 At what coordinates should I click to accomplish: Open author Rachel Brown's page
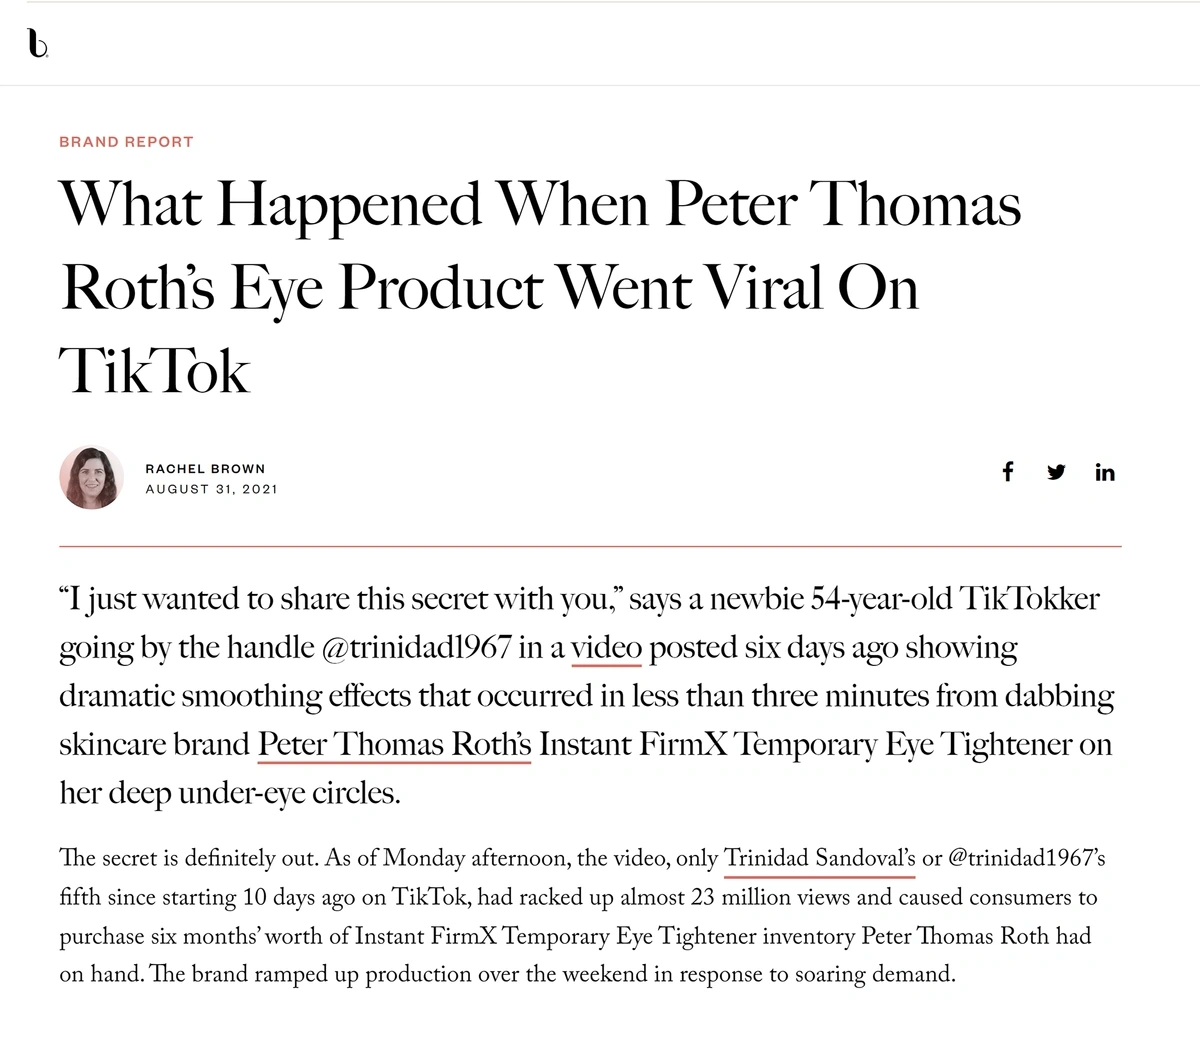point(205,468)
